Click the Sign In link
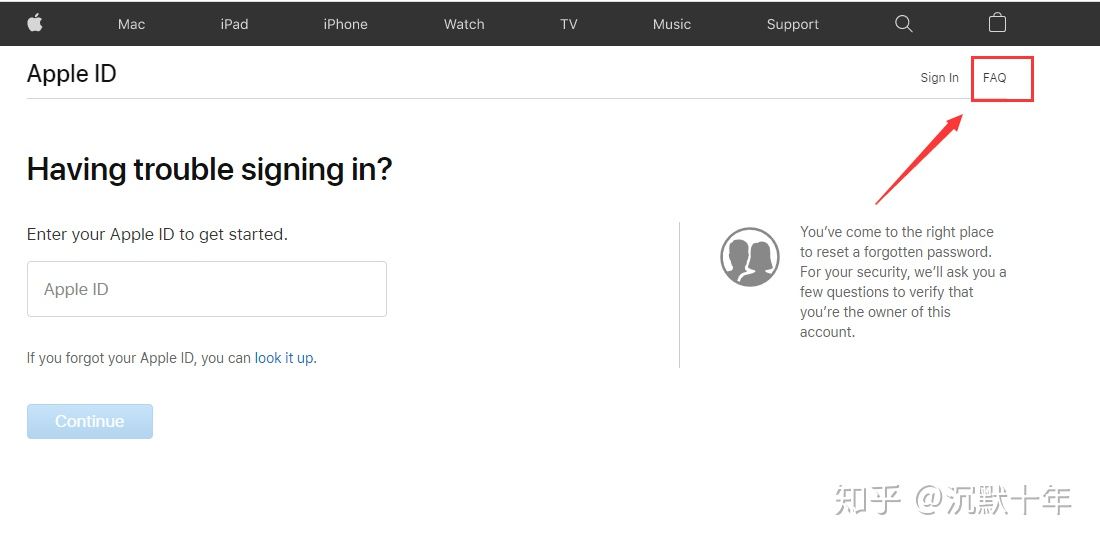Viewport: 1100px width, 546px height. click(939, 78)
